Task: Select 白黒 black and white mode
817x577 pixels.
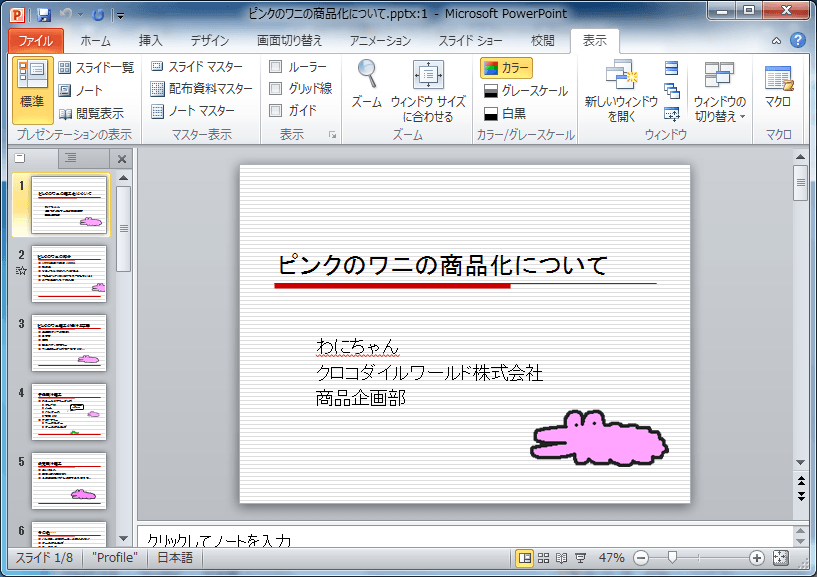Action: (x=504, y=114)
